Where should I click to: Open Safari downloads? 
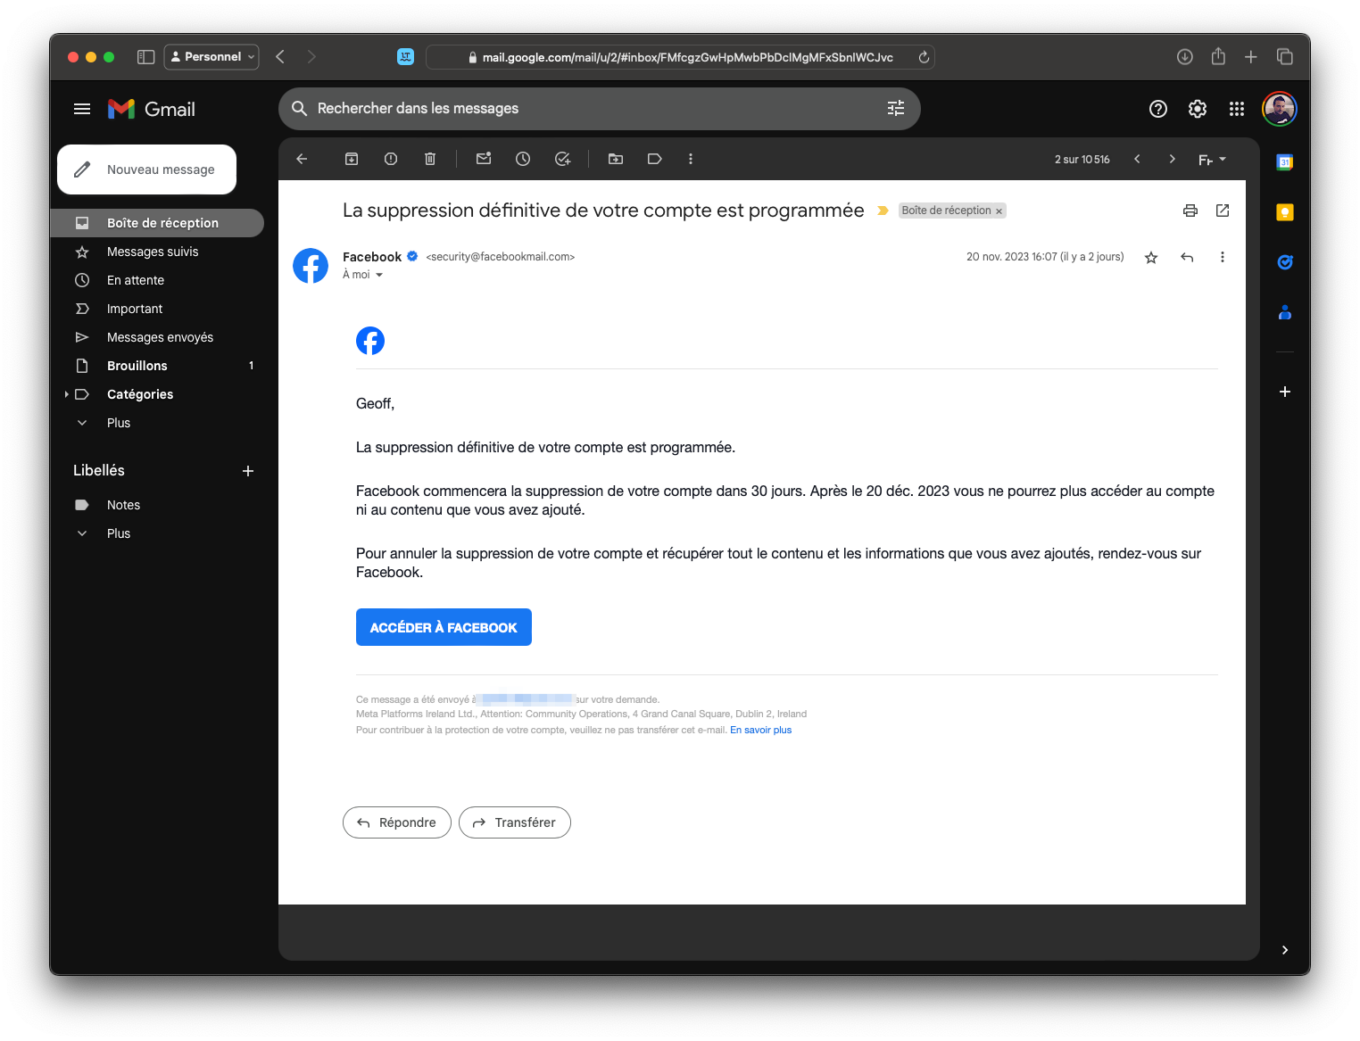click(1185, 57)
